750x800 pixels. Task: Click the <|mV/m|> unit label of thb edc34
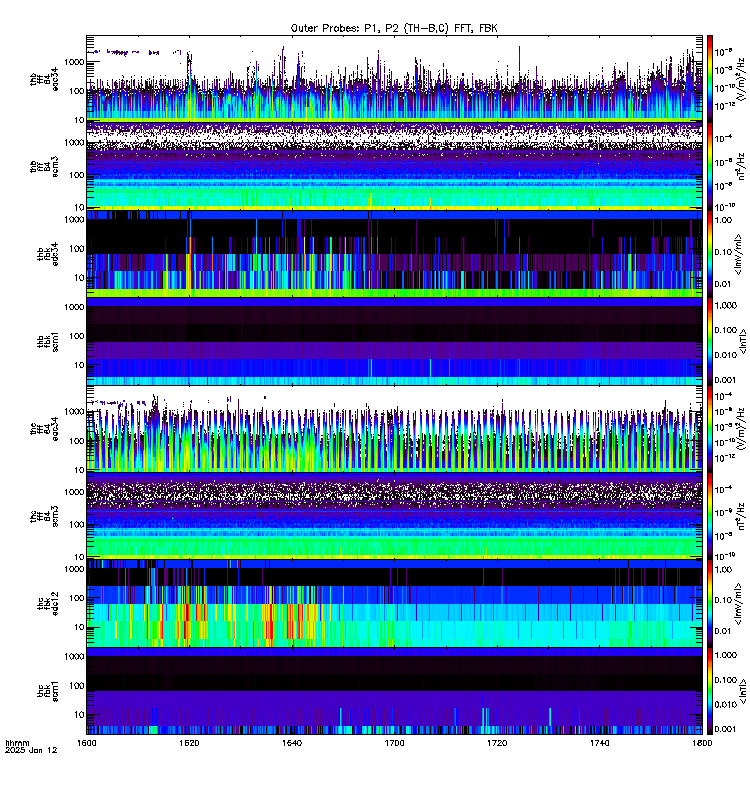pos(738,254)
